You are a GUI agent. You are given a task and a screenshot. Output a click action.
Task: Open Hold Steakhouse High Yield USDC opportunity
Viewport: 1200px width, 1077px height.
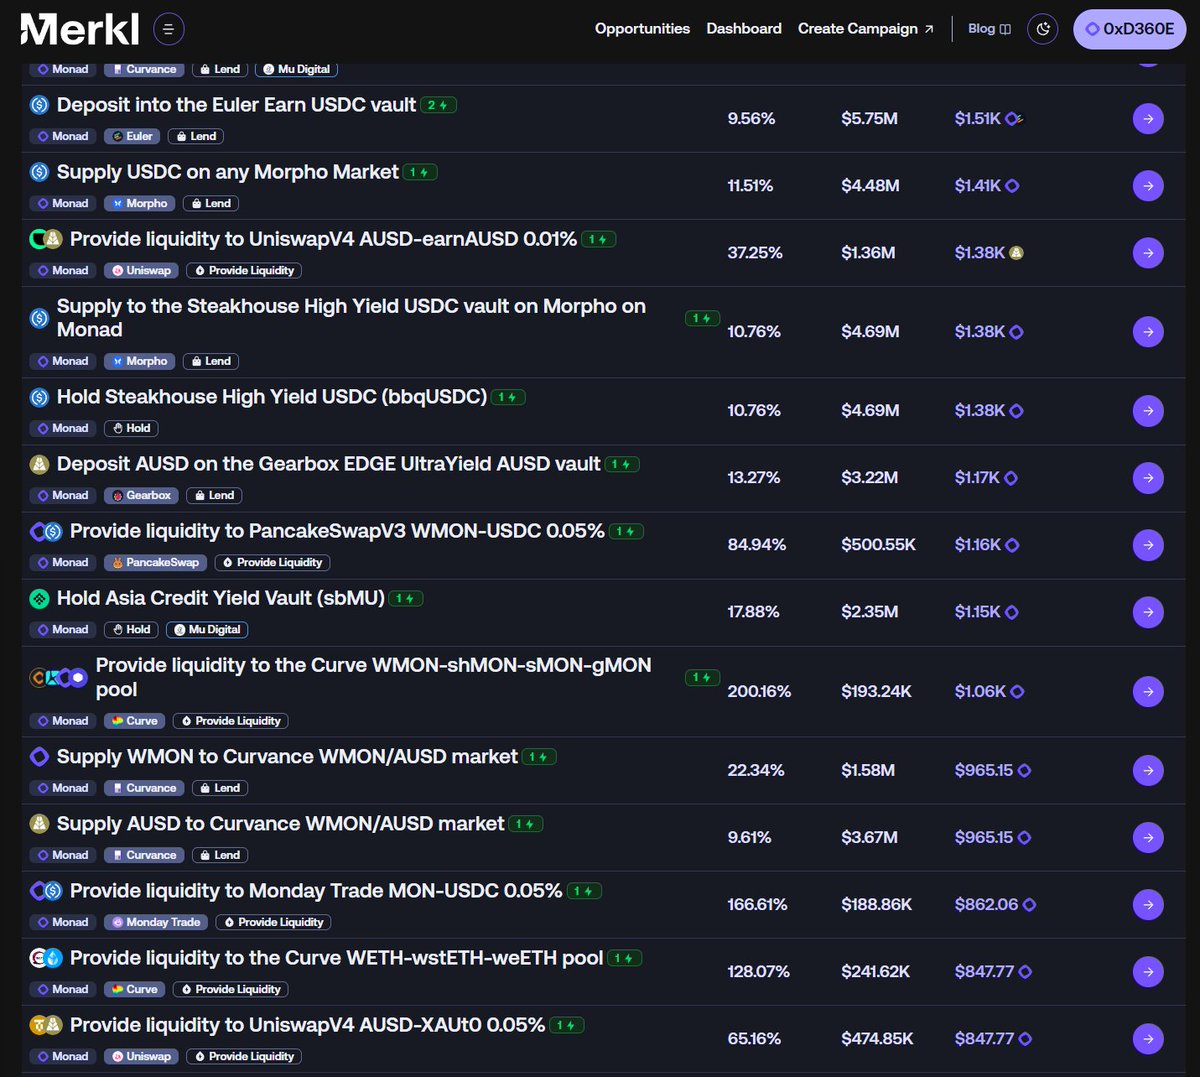tap(271, 397)
